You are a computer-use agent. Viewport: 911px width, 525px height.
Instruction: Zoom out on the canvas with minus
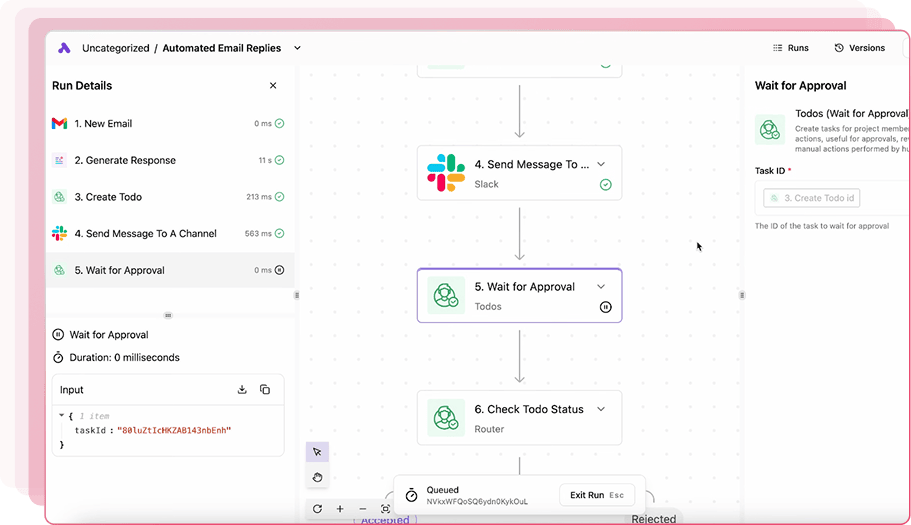coord(363,509)
